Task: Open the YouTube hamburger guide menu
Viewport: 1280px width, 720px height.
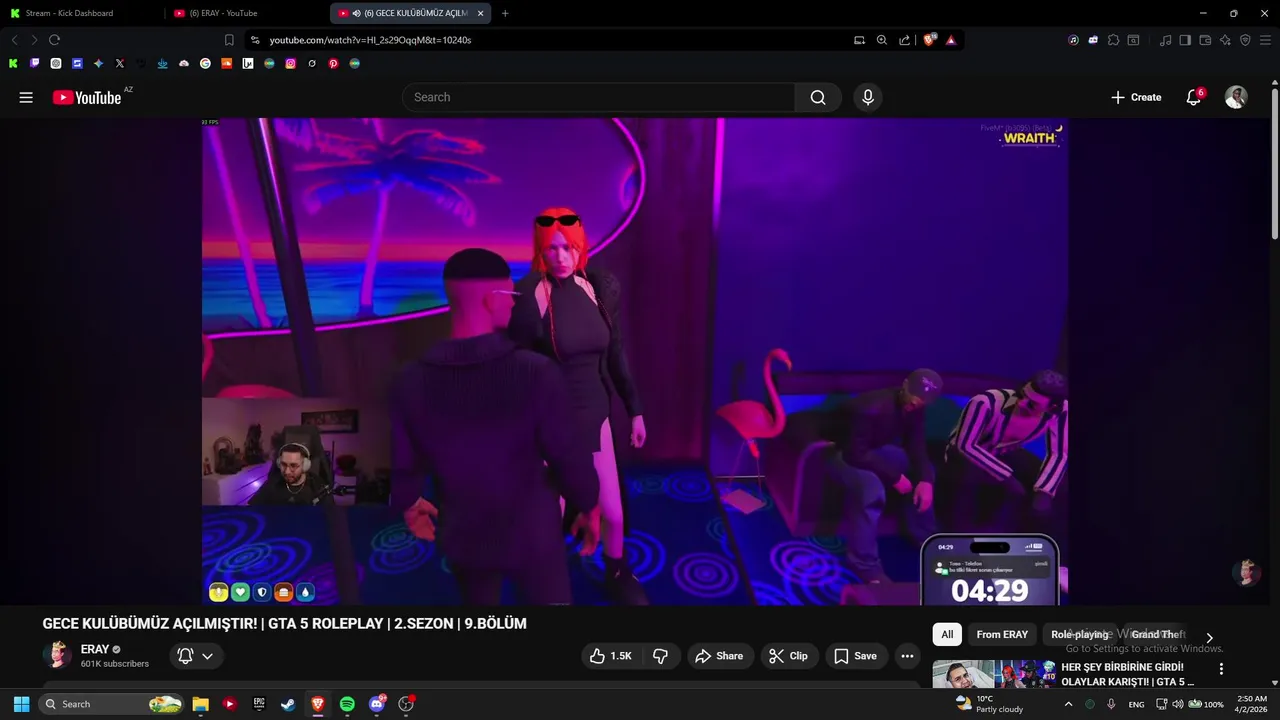Action: coord(26,97)
